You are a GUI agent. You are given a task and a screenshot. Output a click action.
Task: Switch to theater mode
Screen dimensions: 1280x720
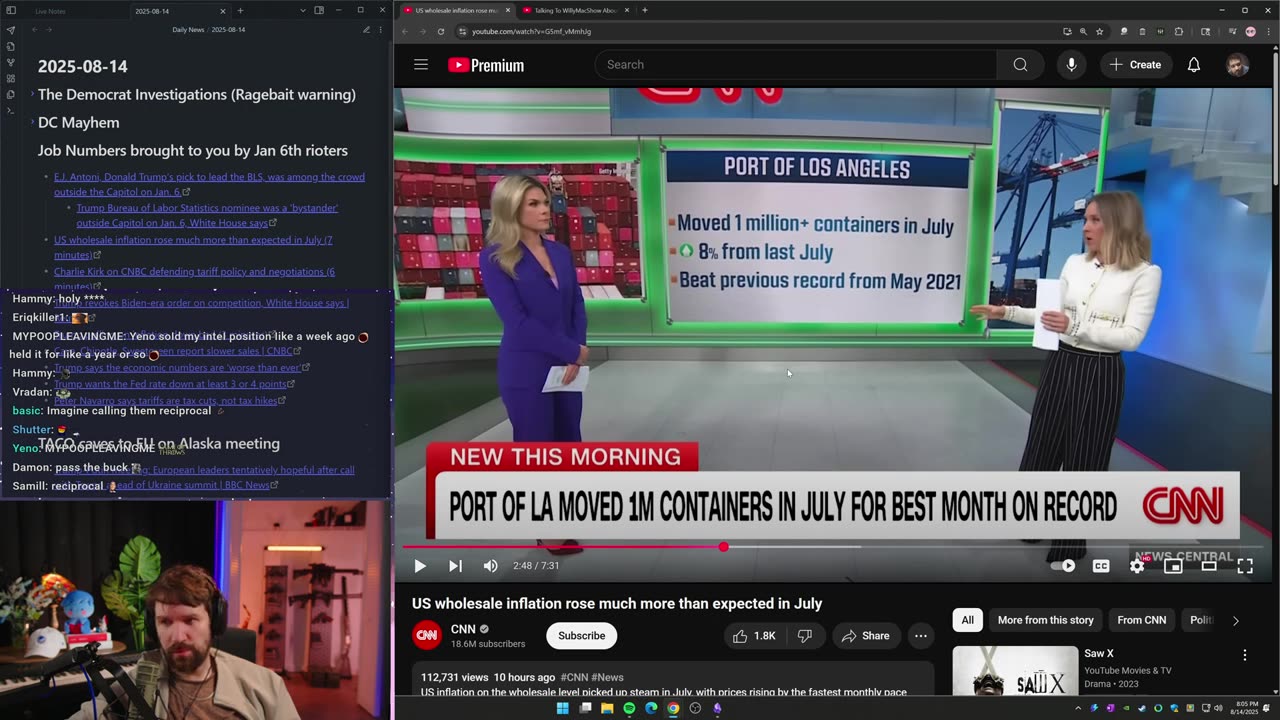coord(1209,566)
